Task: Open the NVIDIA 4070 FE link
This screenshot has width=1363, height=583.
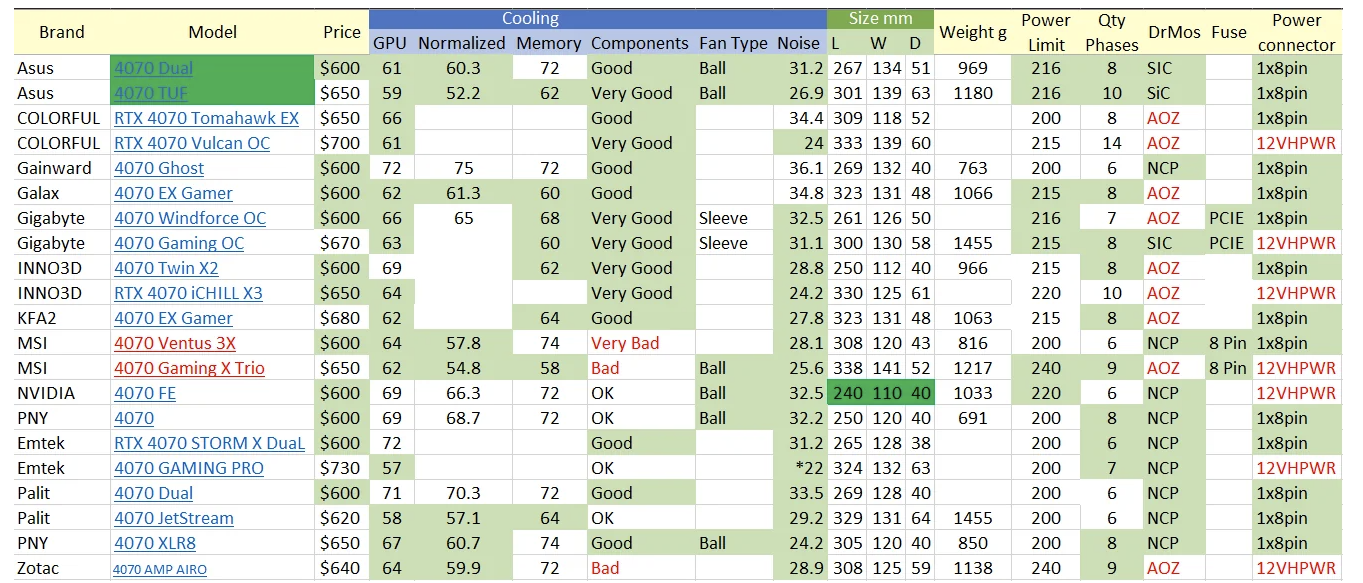Action: pyautogui.click(x=145, y=393)
